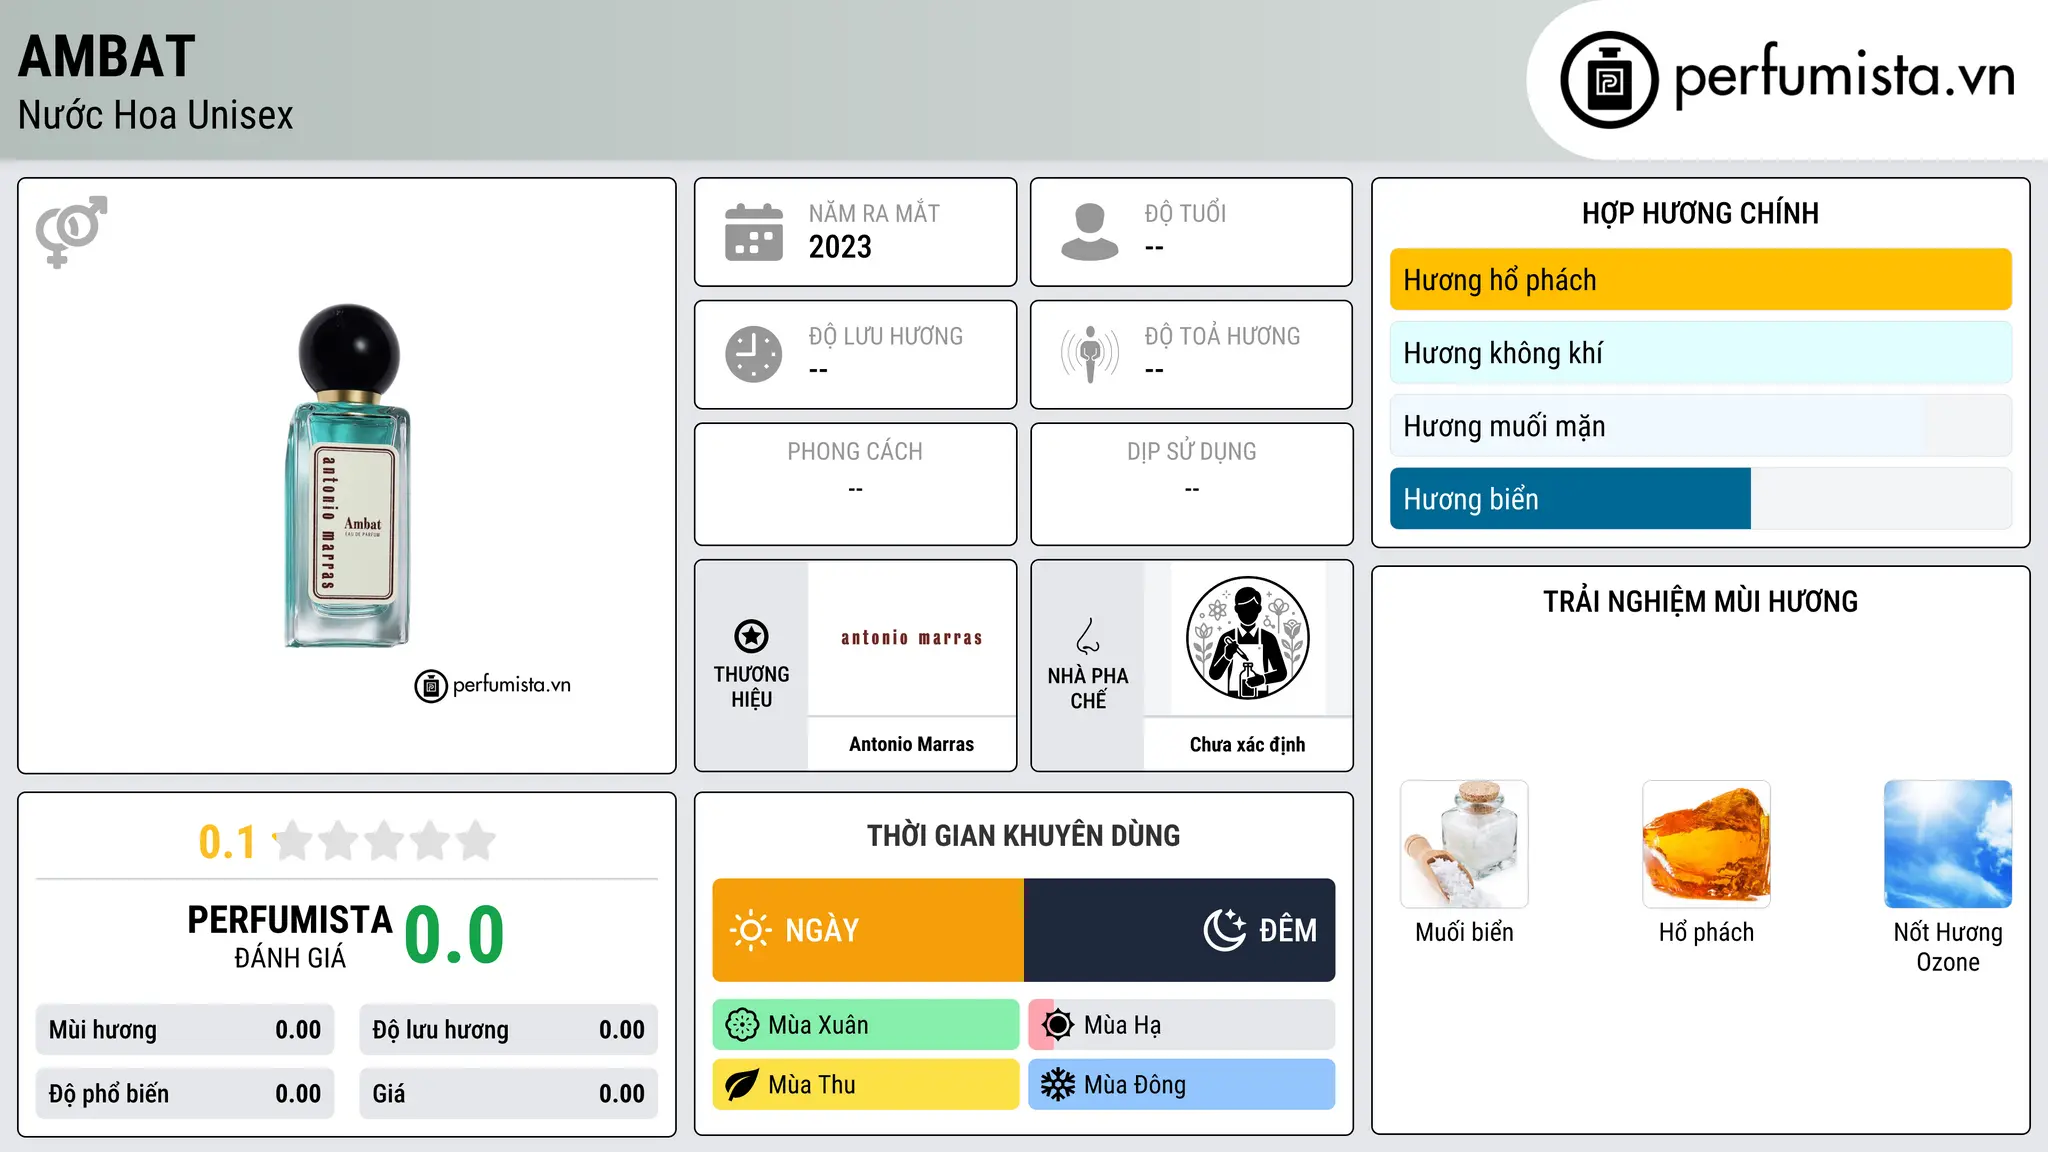Open the Chưa xác định perfumer link
This screenshot has height=1152, width=2048.
point(1247,744)
